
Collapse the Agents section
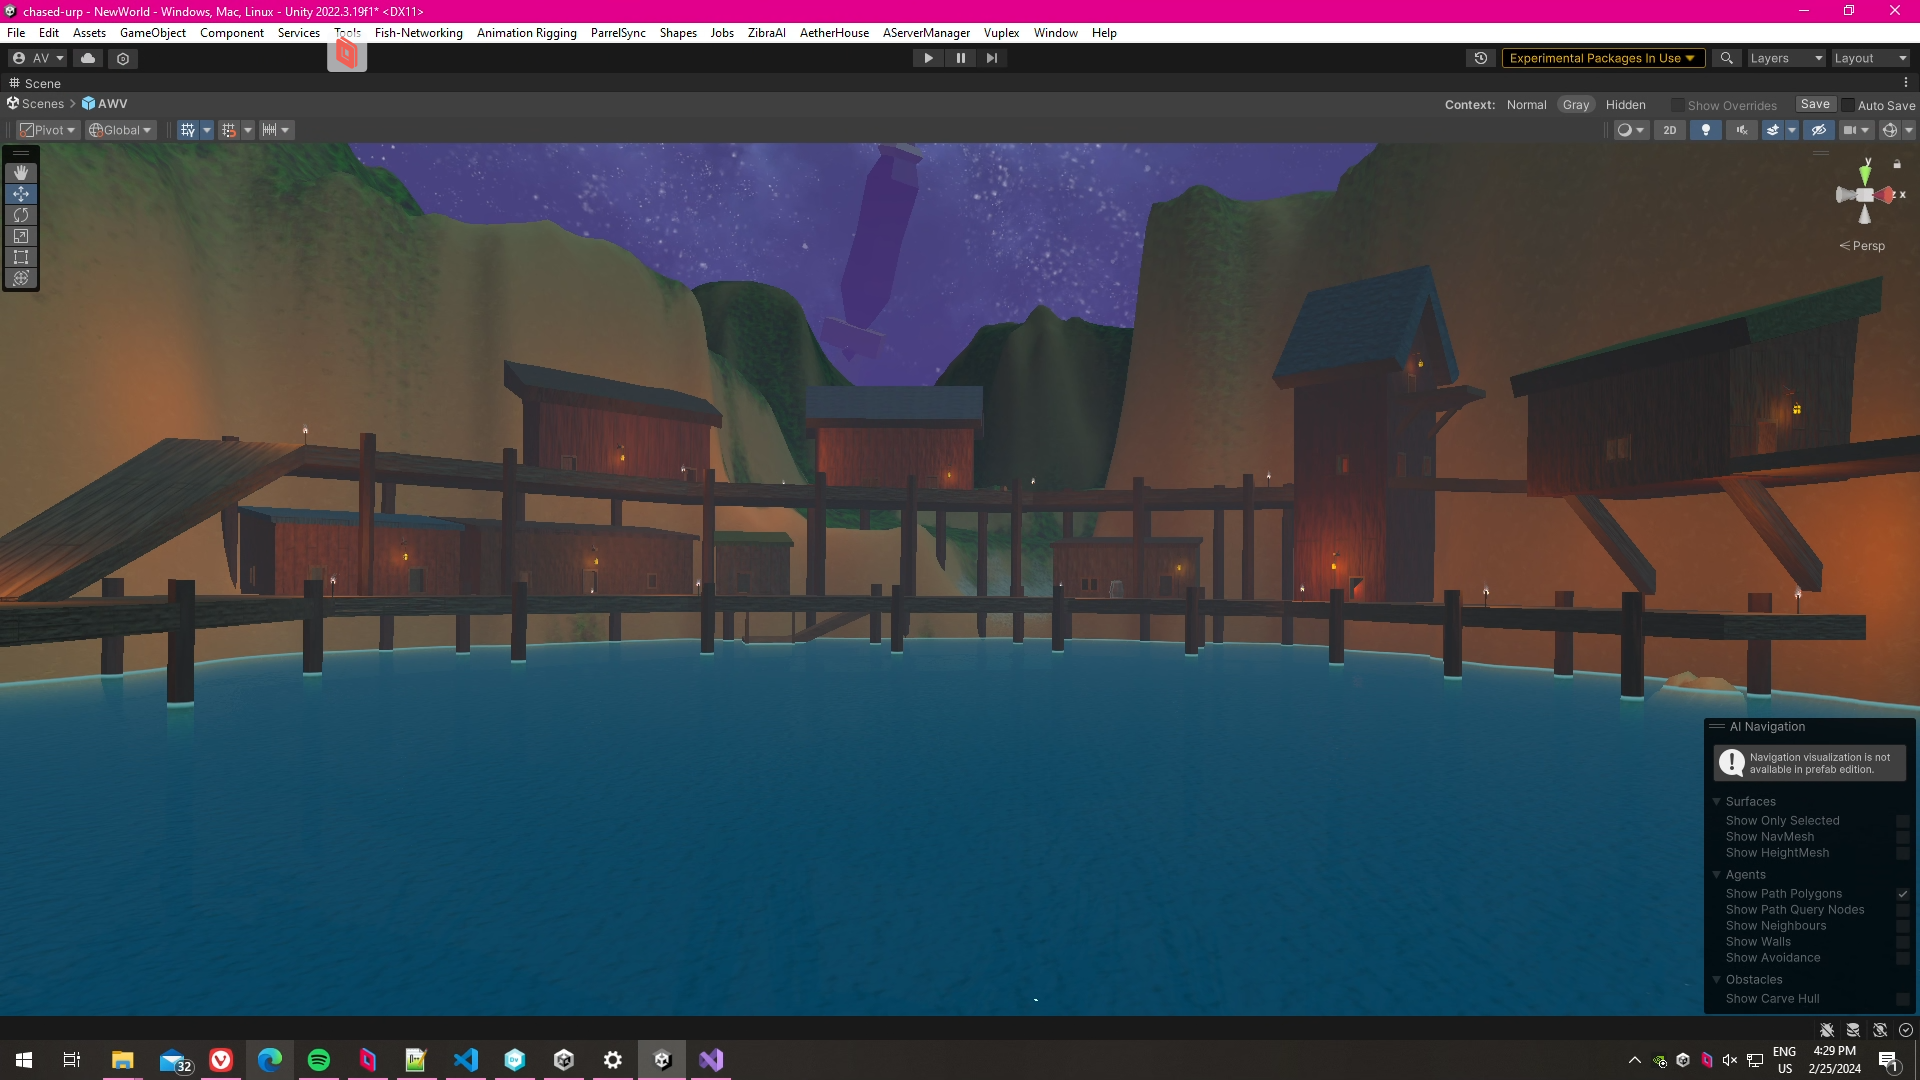coord(1717,875)
